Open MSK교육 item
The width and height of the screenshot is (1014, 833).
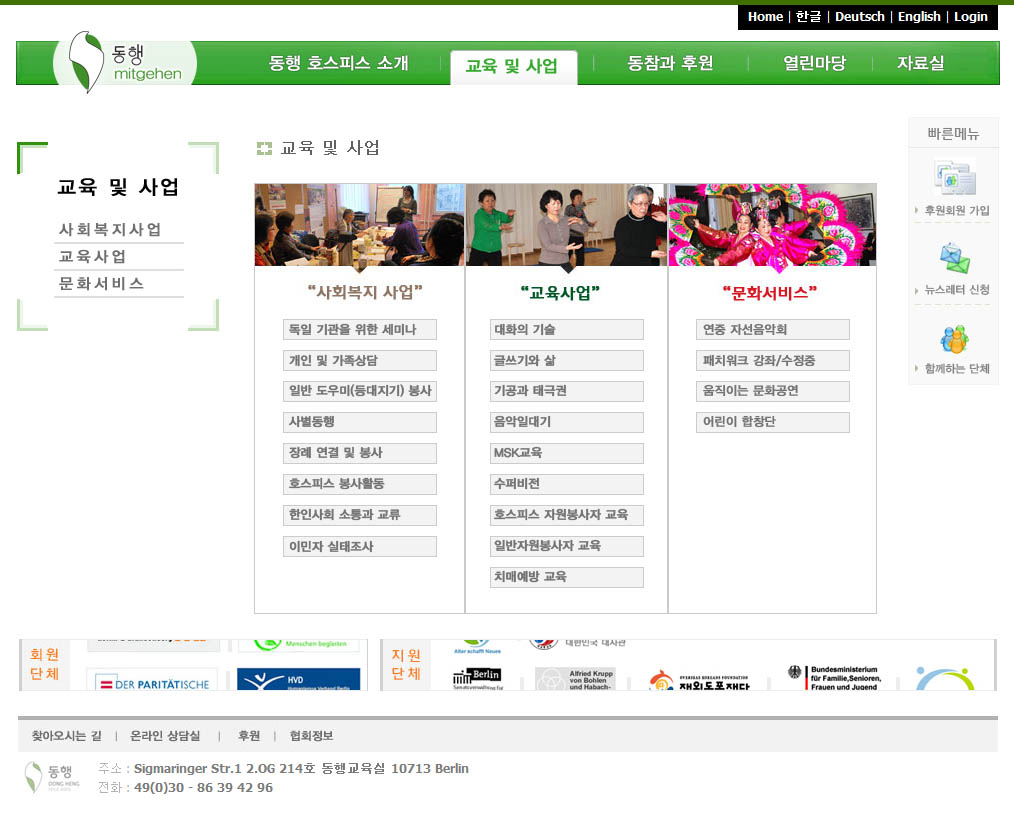point(566,453)
